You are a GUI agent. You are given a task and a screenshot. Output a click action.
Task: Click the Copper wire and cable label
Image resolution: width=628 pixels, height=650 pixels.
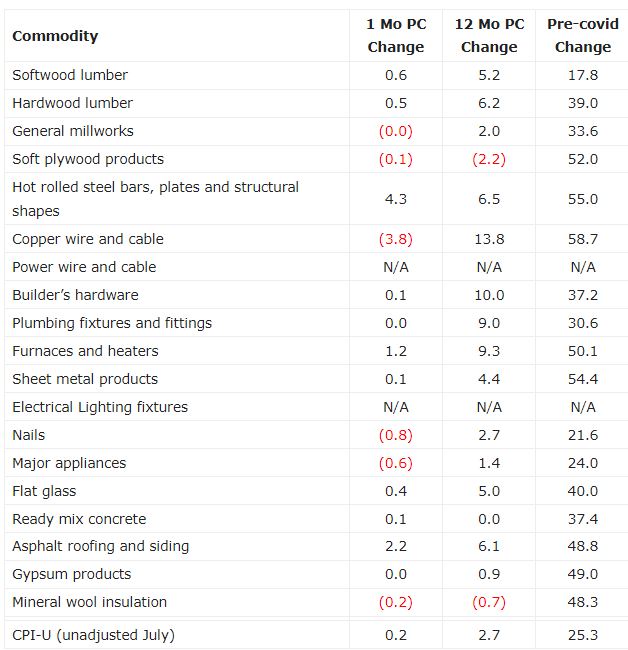pyautogui.click(x=88, y=239)
